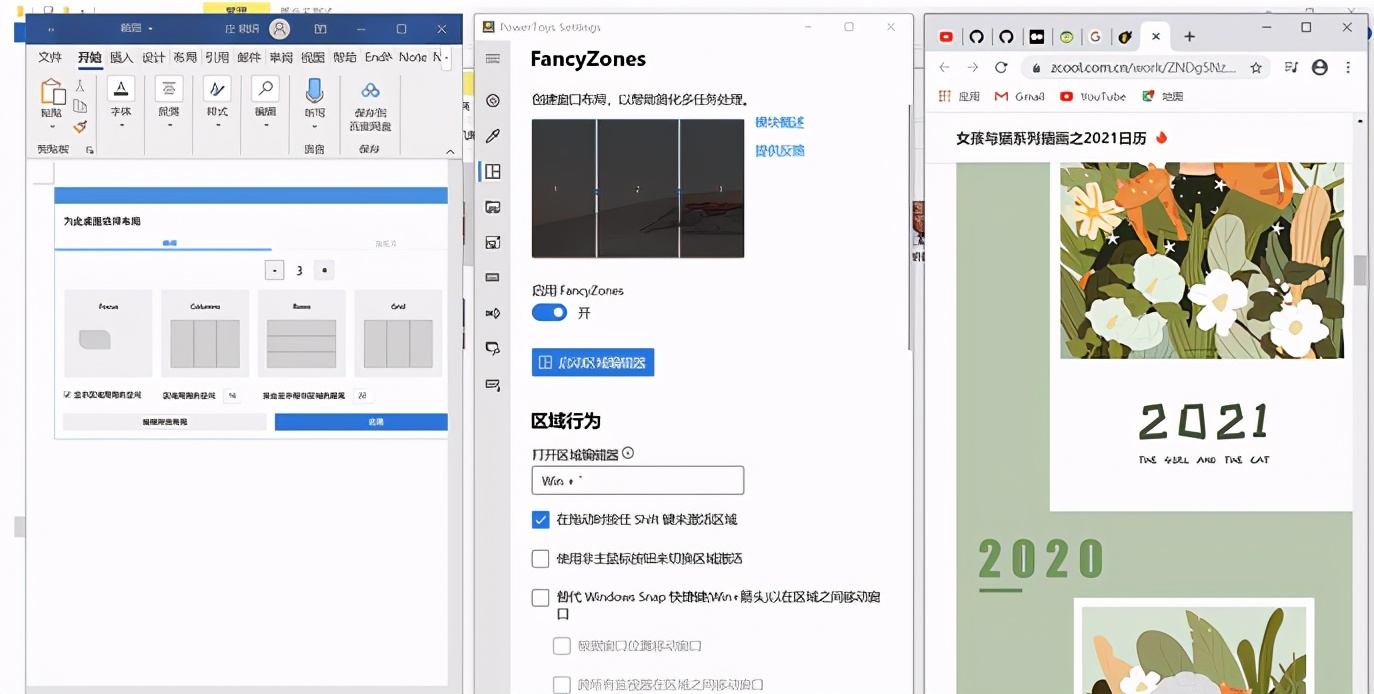Open the give feedback link in PowerToys
Image resolution: width=1374 pixels, height=694 pixels.
coord(780,151)
